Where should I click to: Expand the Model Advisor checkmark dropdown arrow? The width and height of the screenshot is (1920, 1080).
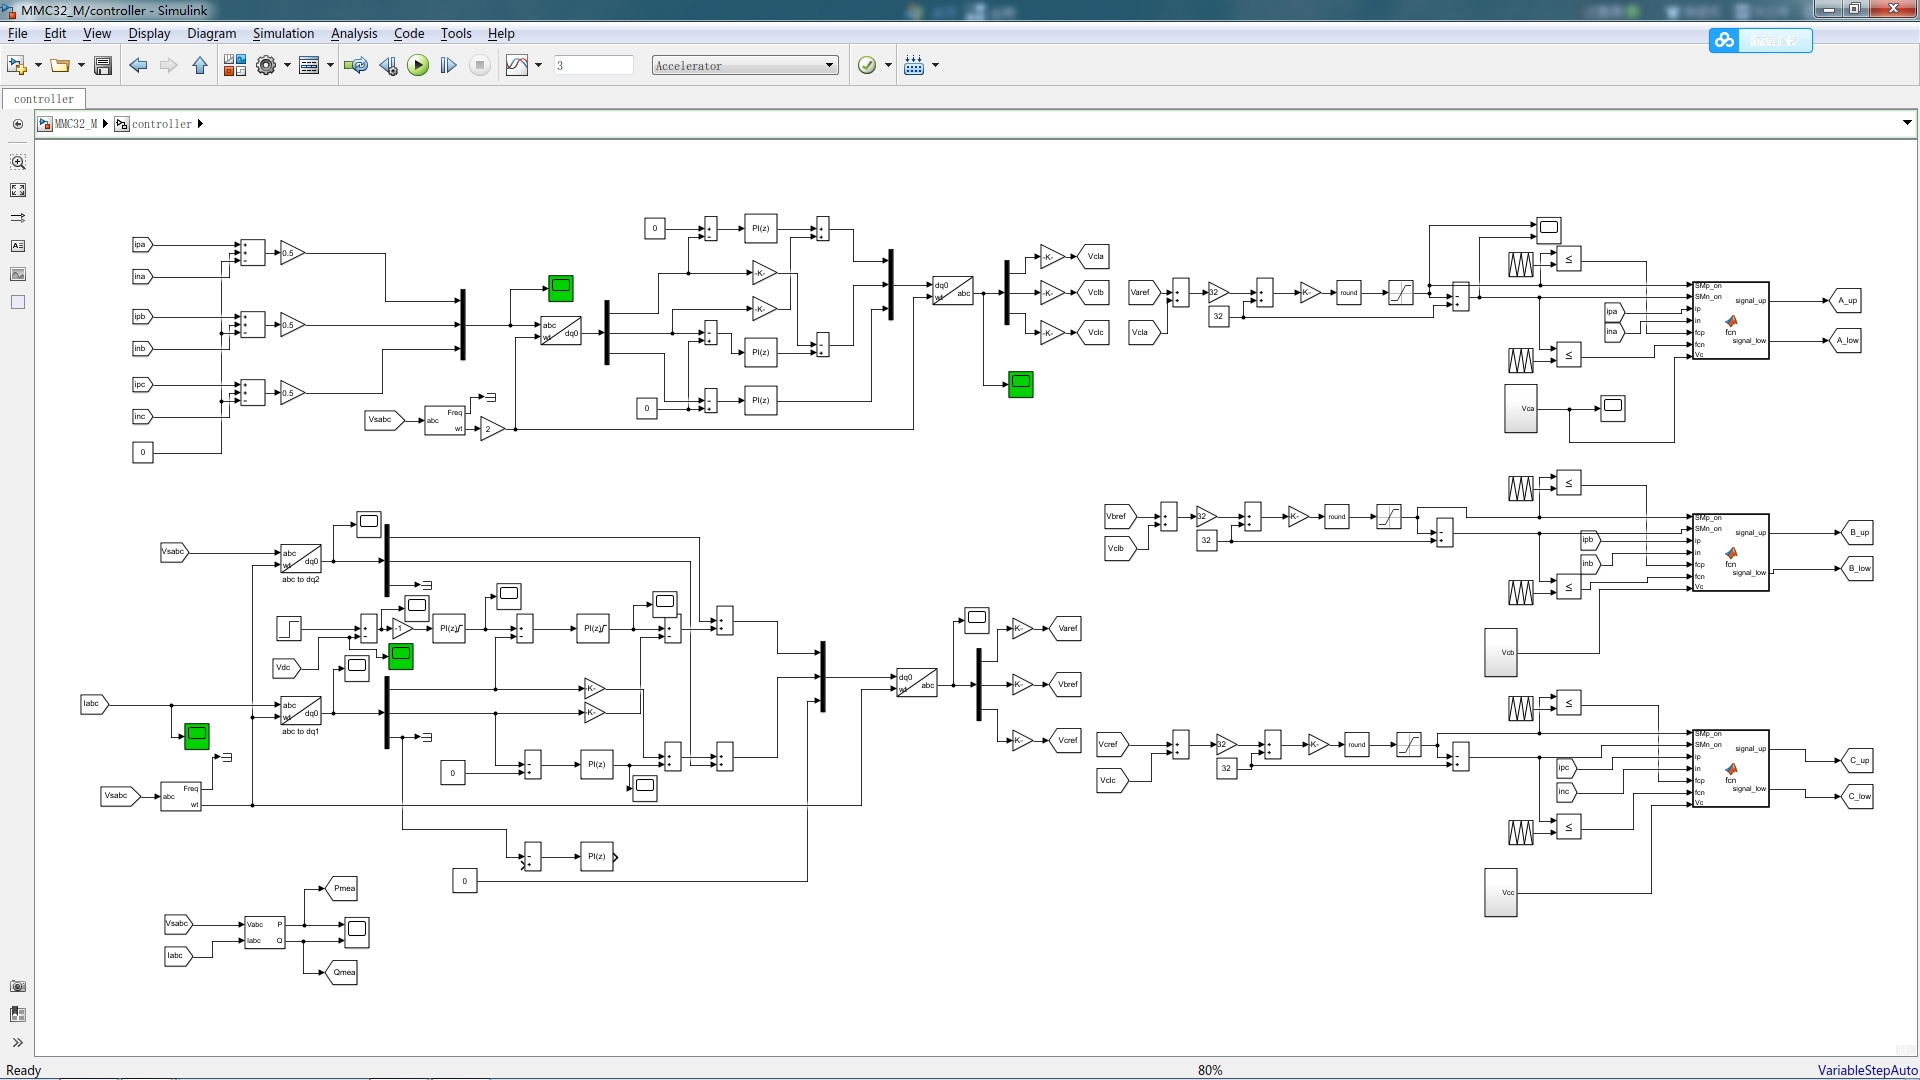coord(888,66)
